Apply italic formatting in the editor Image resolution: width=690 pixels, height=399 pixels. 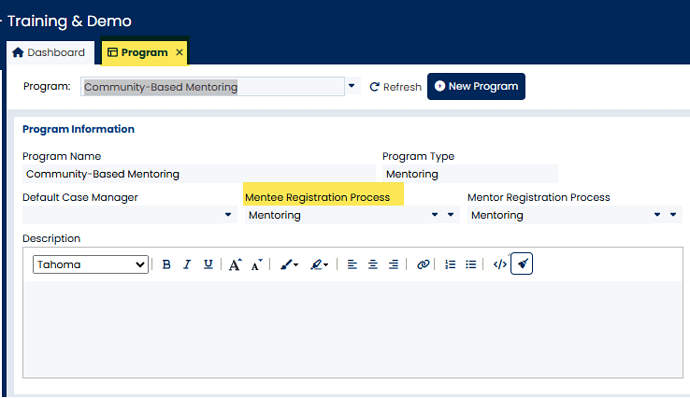(187, 264)
